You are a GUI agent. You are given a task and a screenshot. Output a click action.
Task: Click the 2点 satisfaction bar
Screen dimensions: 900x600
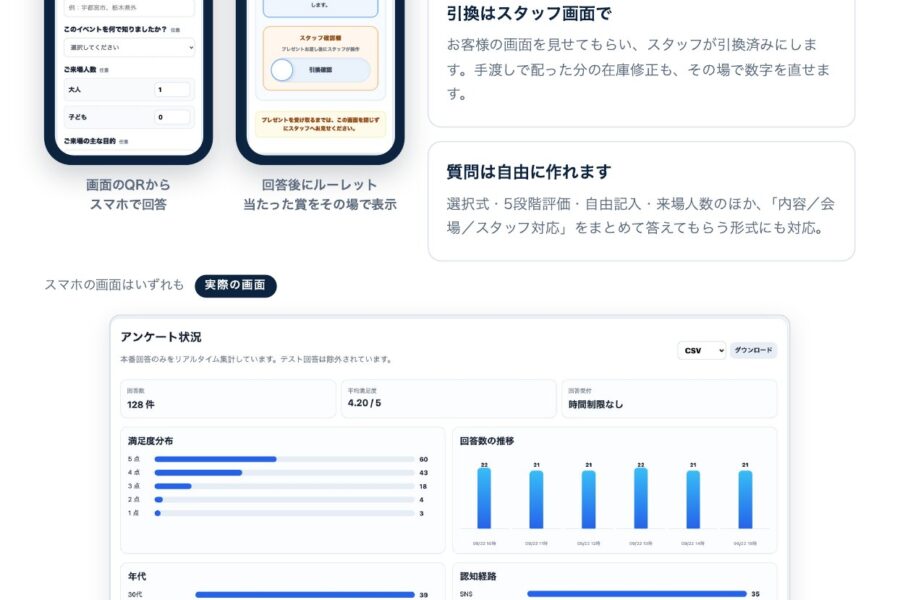coord(284,500)
